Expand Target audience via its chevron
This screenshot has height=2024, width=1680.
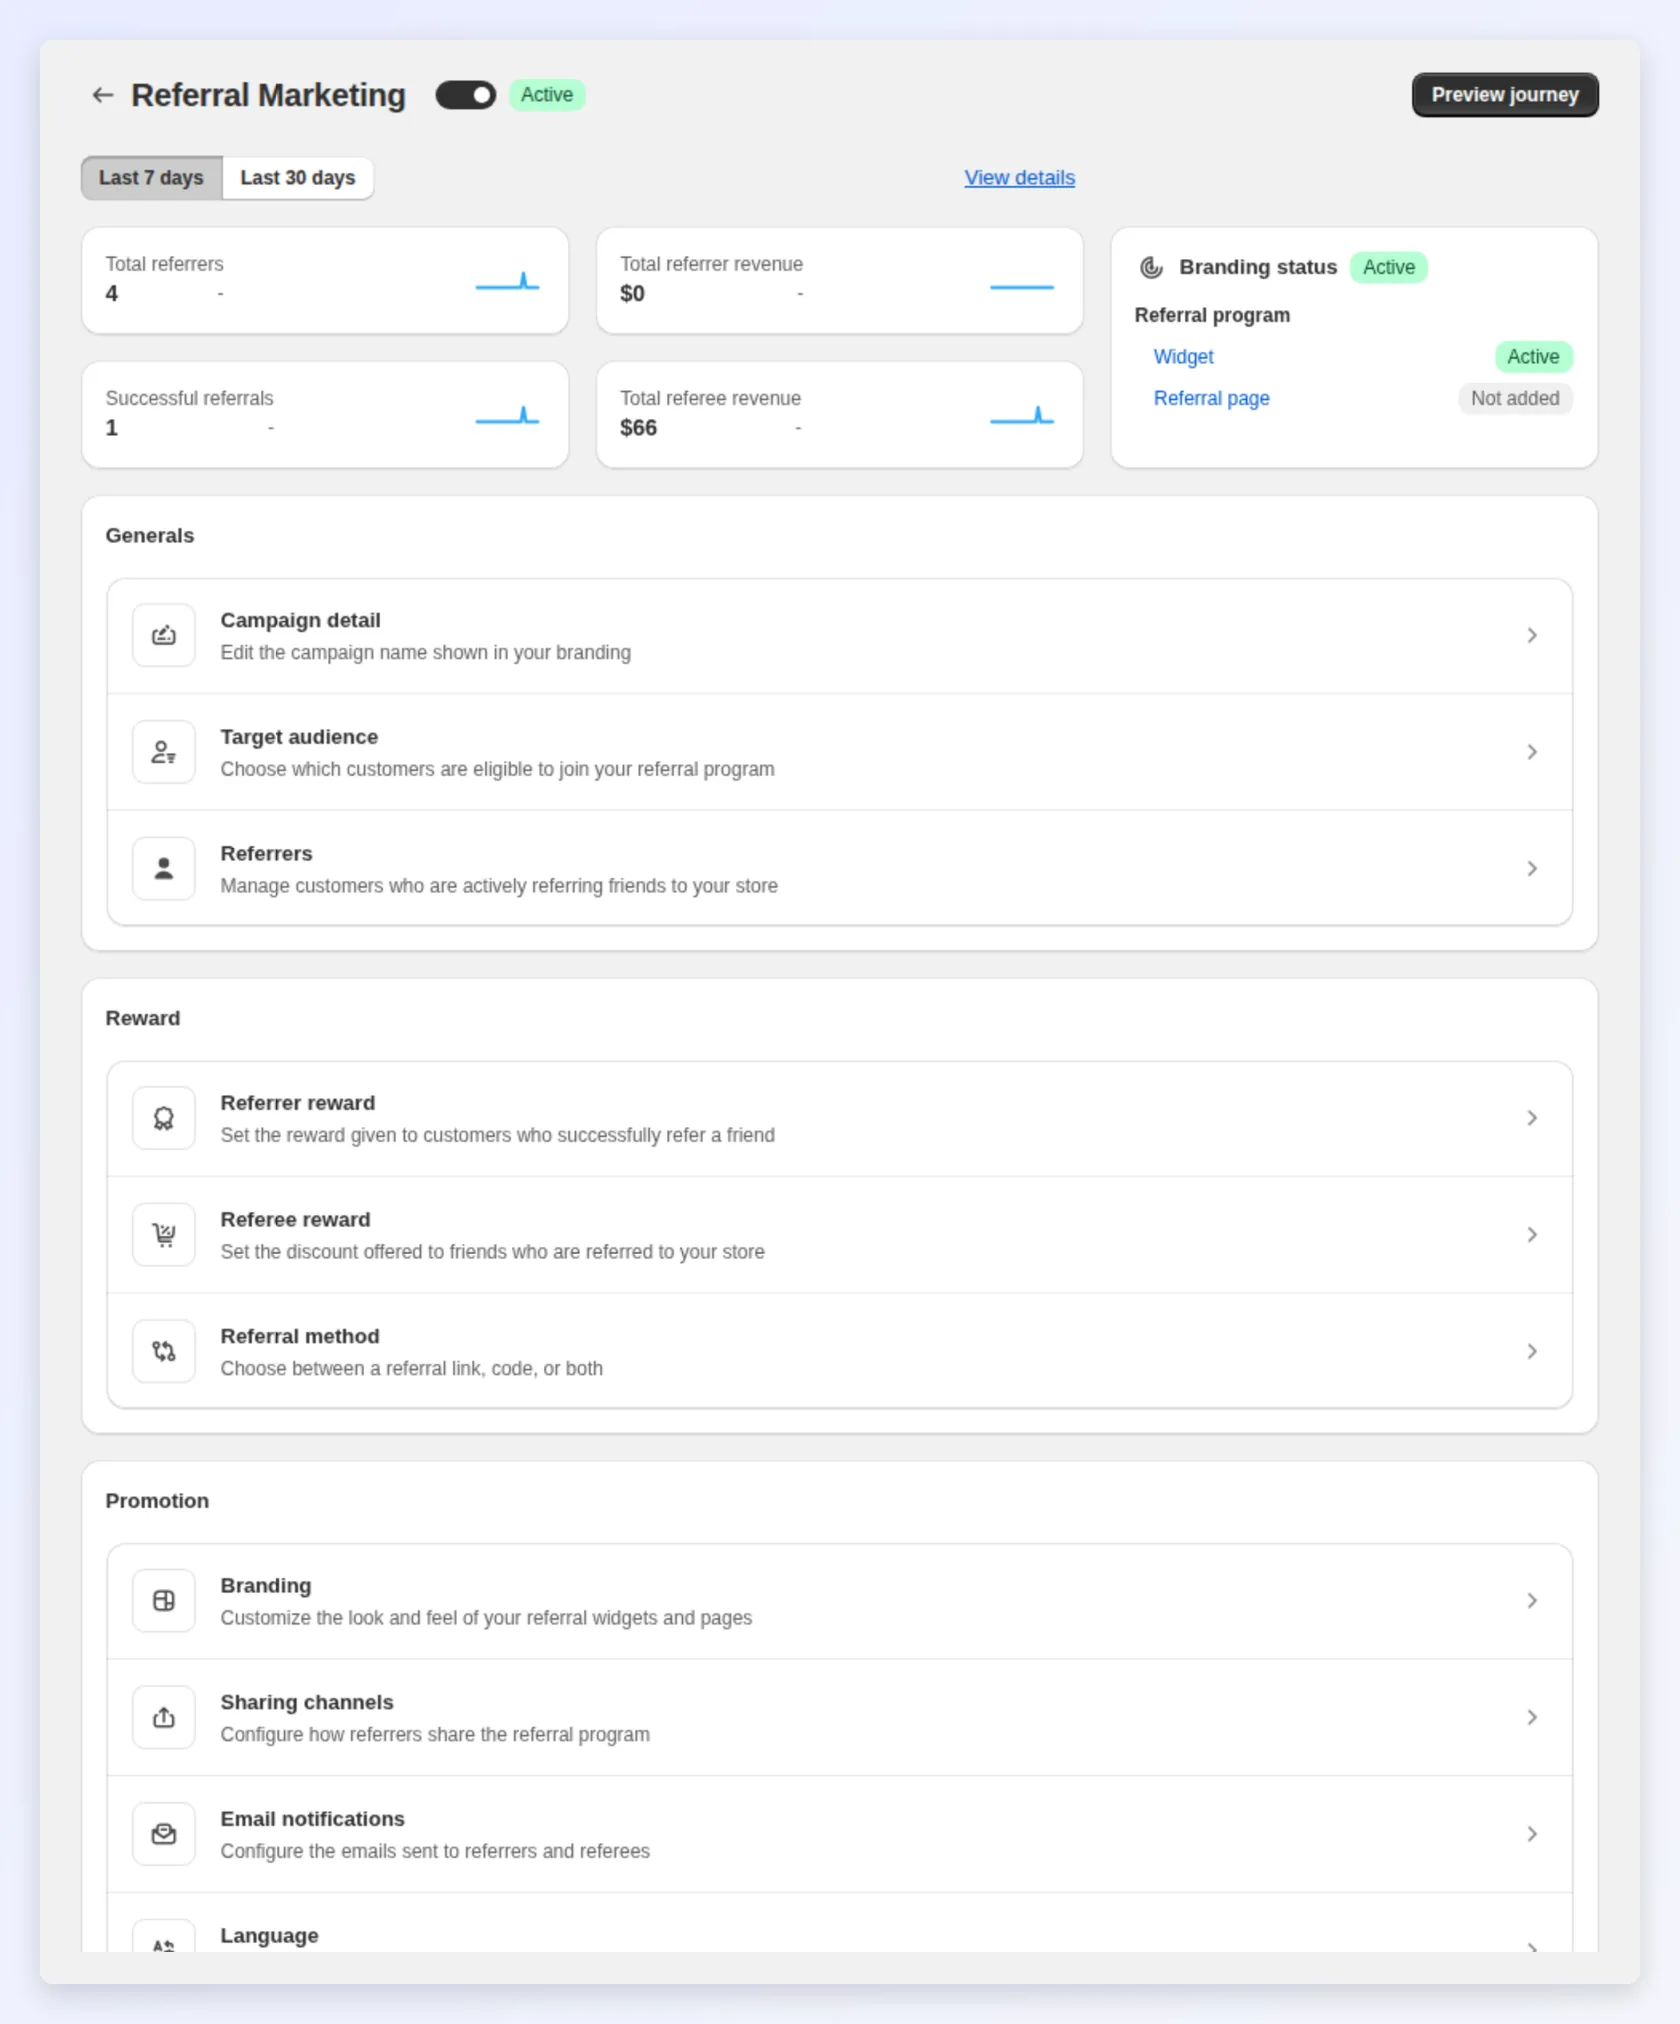[1532, 752]
